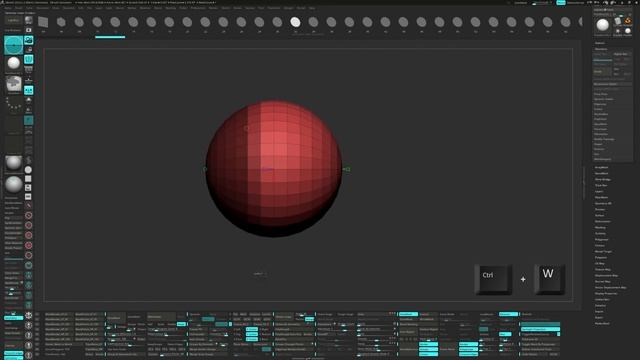Click the small star icon in tool panel
Screen dimensions: 640x360
(618, 31)
